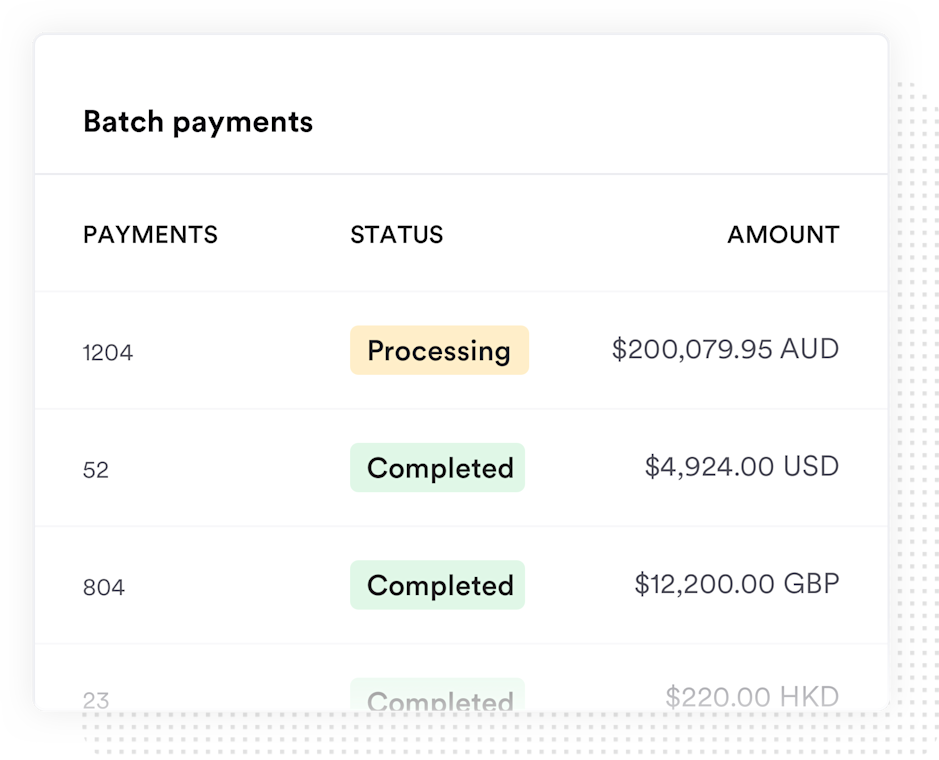Open the batch with 804 payments
939x760 pixels.
coord(104,587)
